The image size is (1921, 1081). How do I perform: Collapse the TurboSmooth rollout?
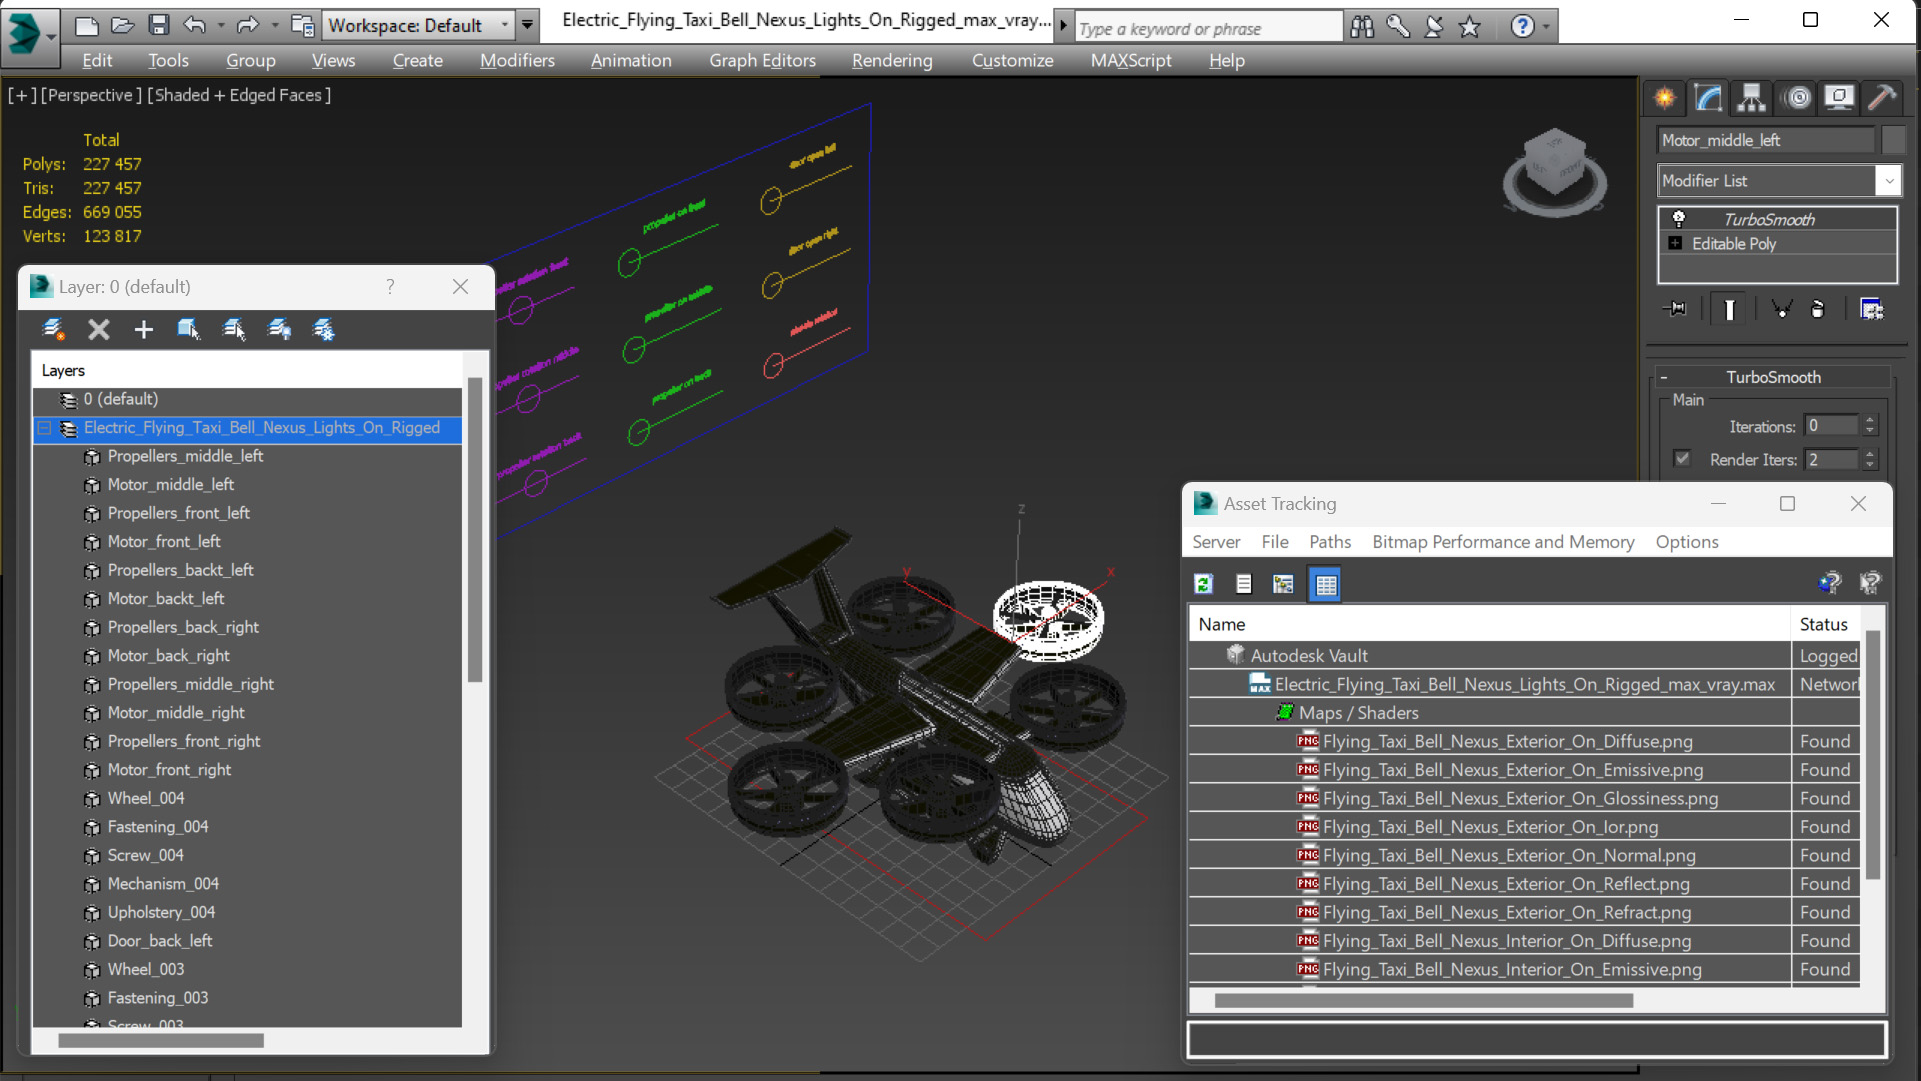1664,377
